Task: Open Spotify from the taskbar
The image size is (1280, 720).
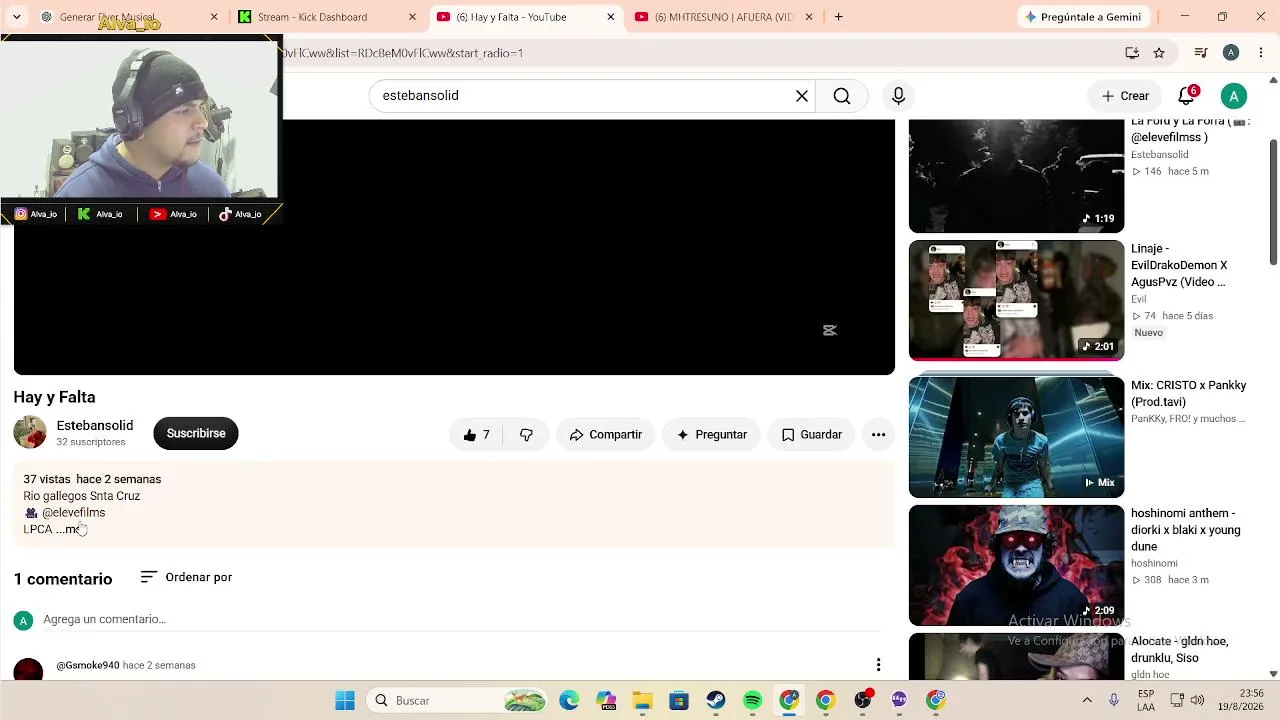Action: (x=753, y=701)
